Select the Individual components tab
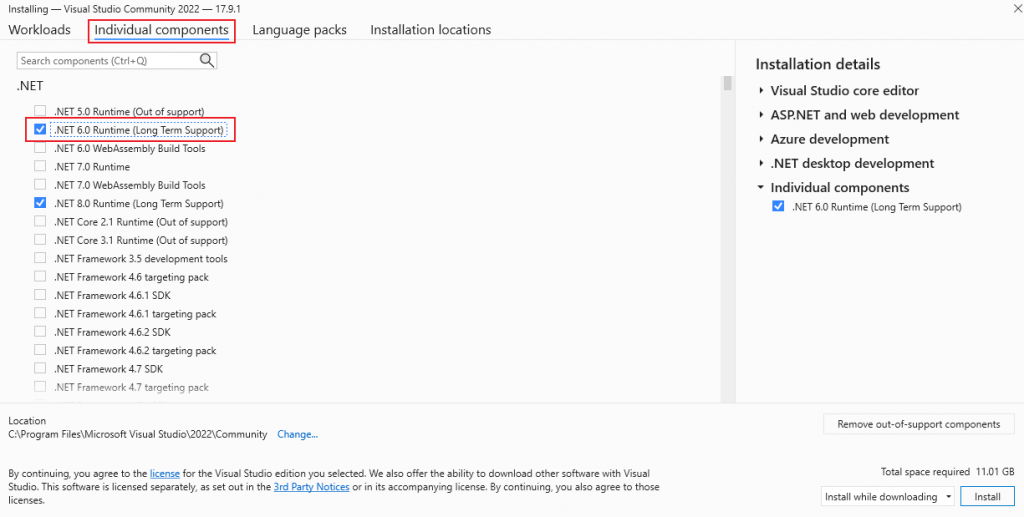 [x=161, y=30]
